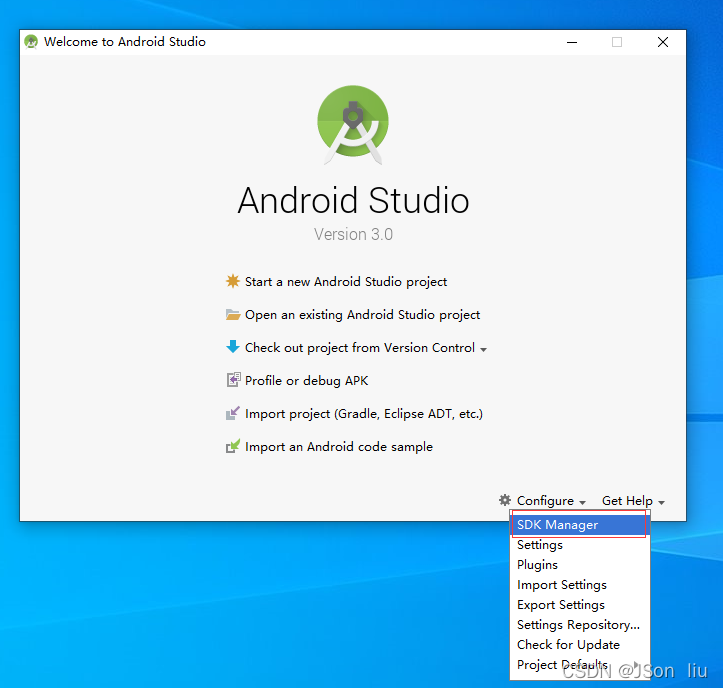The height and width of the screenshot is (688, 723).
Task: Click the Import project arrow icon
Action: tap(233, 413)
